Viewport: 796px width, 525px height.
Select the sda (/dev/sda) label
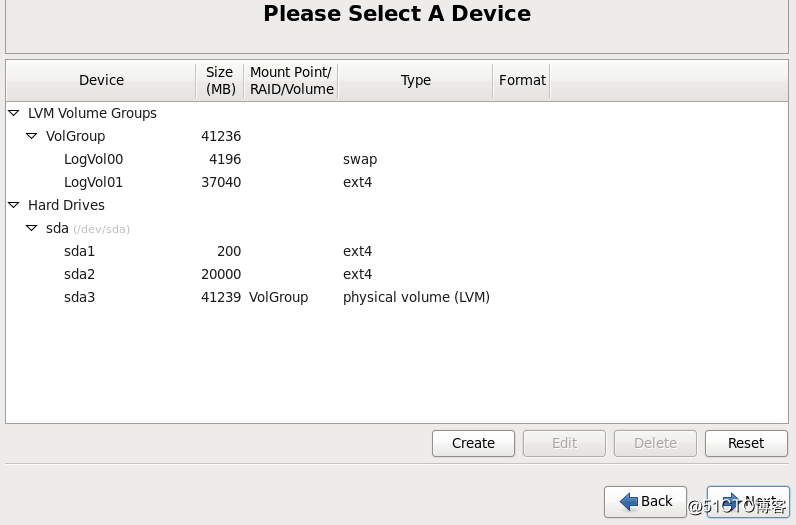coord(88,228)
